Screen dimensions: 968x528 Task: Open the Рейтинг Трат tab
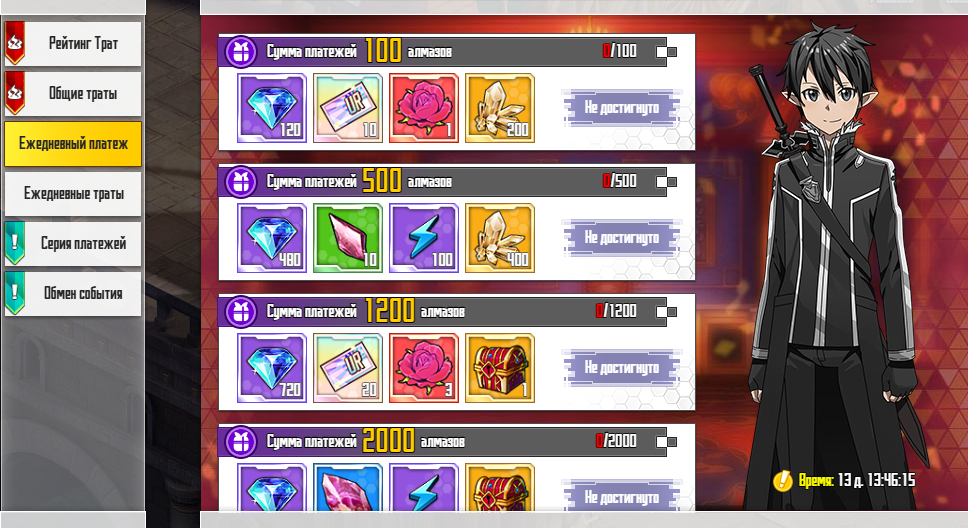pyautogui.click(x=73, y=44)
